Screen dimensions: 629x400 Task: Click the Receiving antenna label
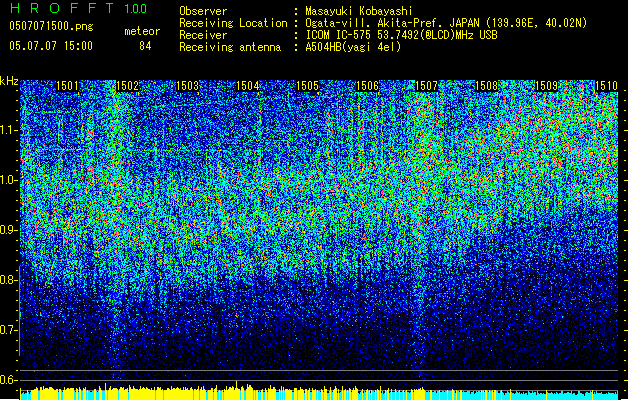[x=230, y=47]
